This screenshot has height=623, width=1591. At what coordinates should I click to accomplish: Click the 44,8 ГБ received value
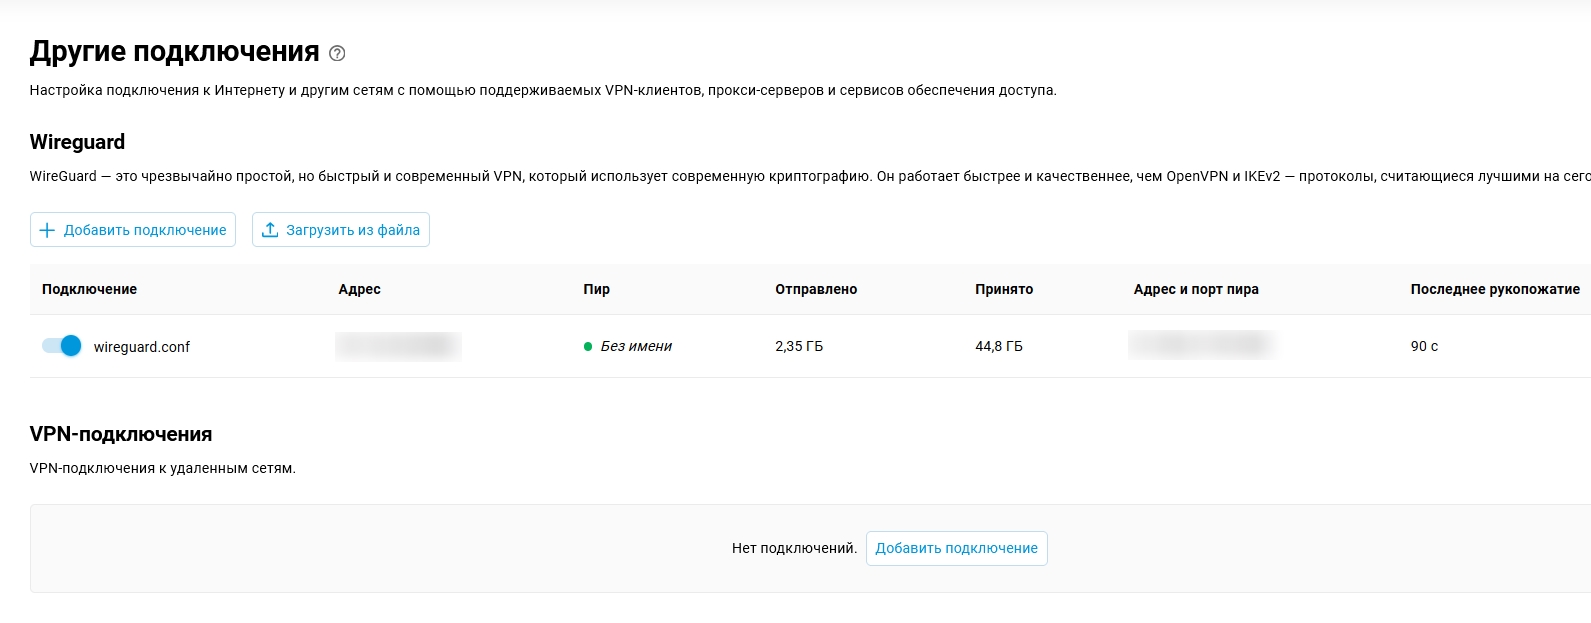click(999, 346)
